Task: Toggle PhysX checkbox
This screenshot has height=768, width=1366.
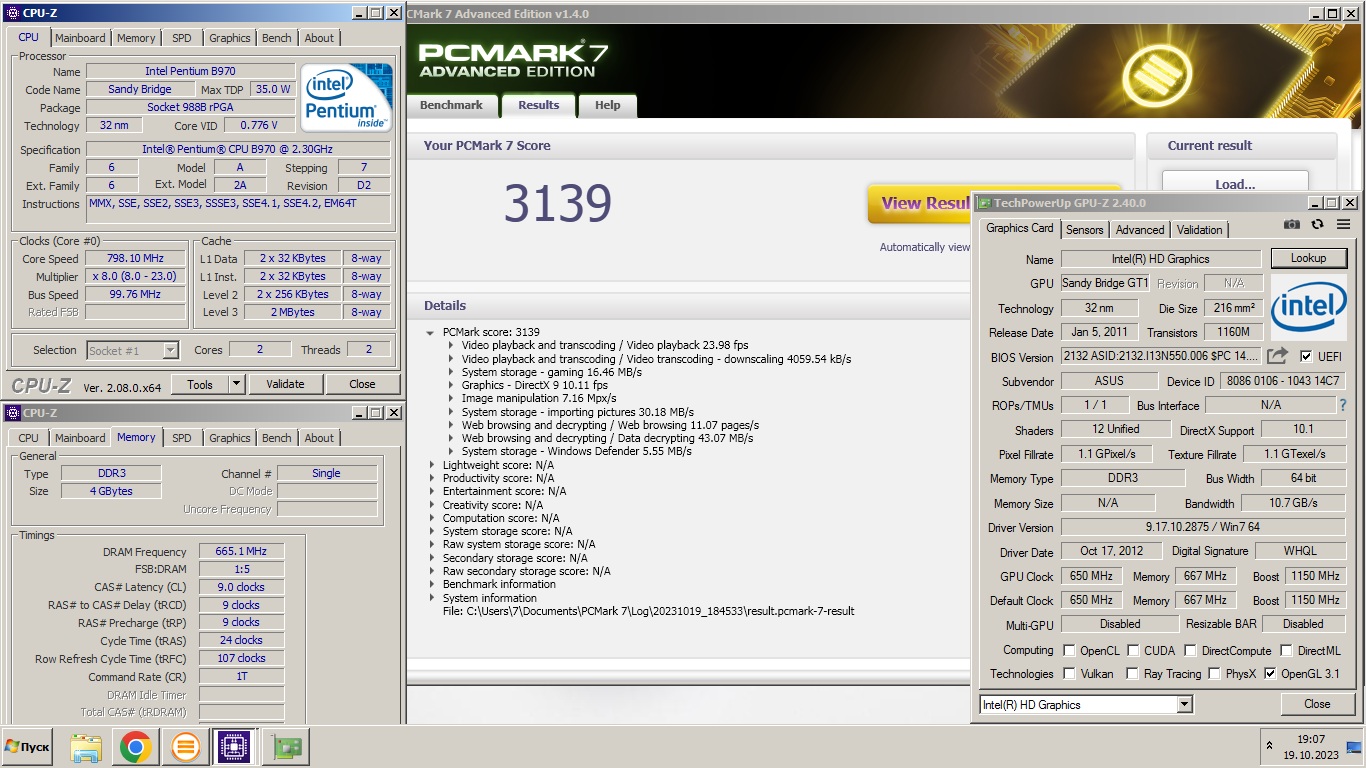Action: (x=1214, y=673)
